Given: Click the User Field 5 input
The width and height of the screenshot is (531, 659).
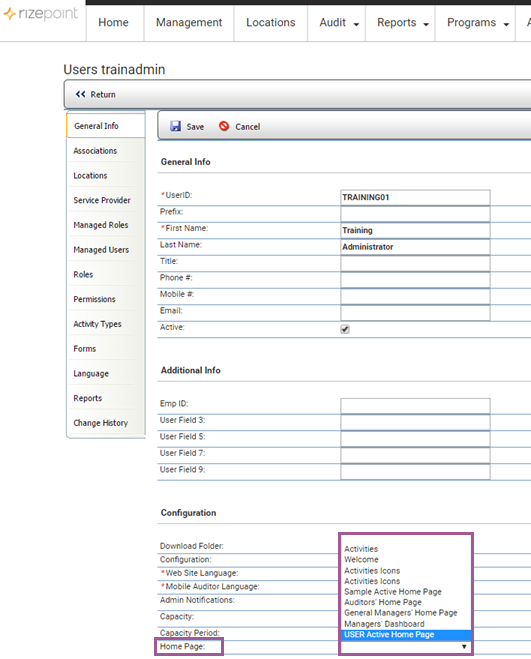Looking at the screenshot, I should pos(415,439).
